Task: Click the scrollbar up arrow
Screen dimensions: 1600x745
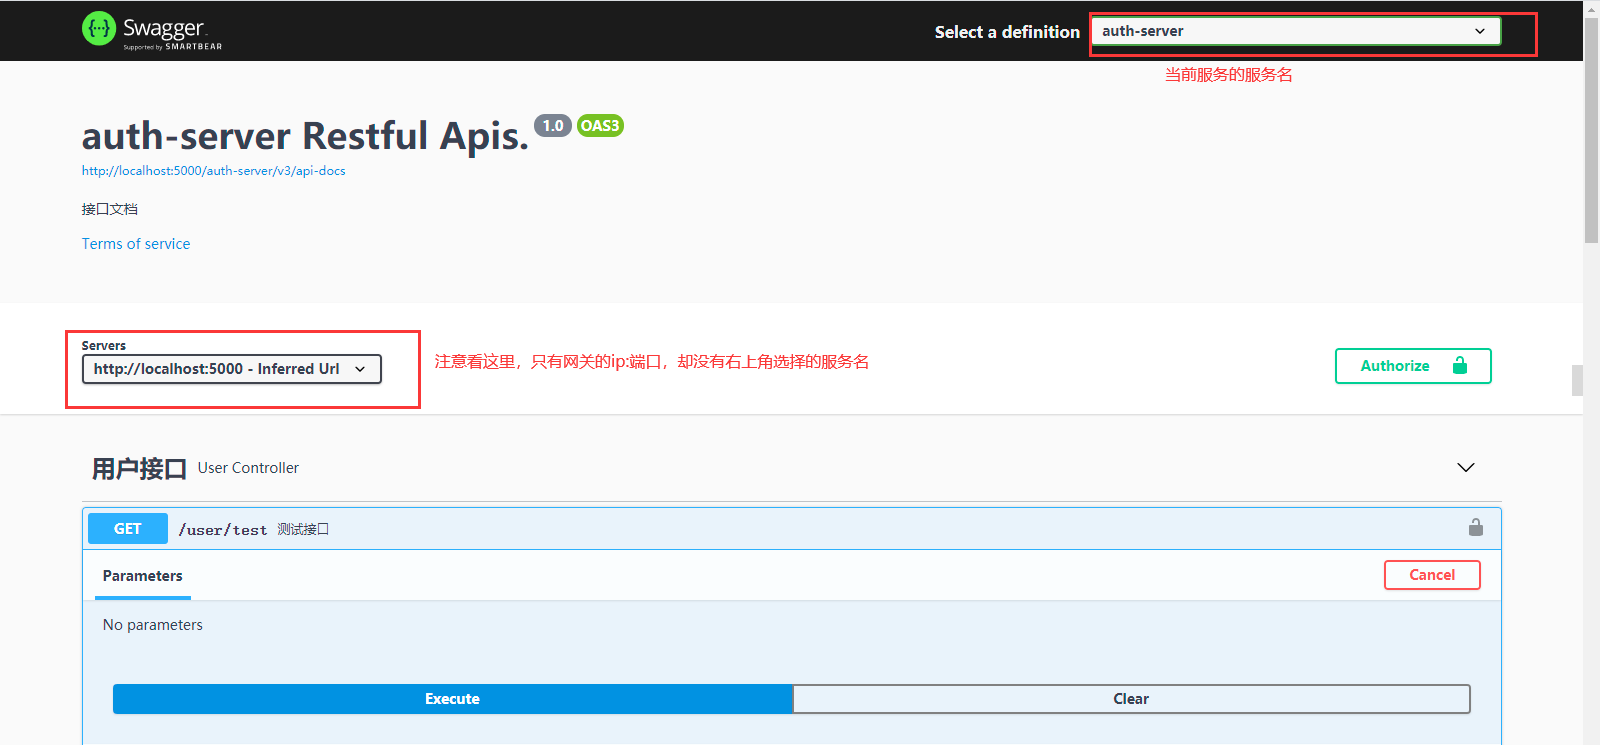Action: (1591, 8)
